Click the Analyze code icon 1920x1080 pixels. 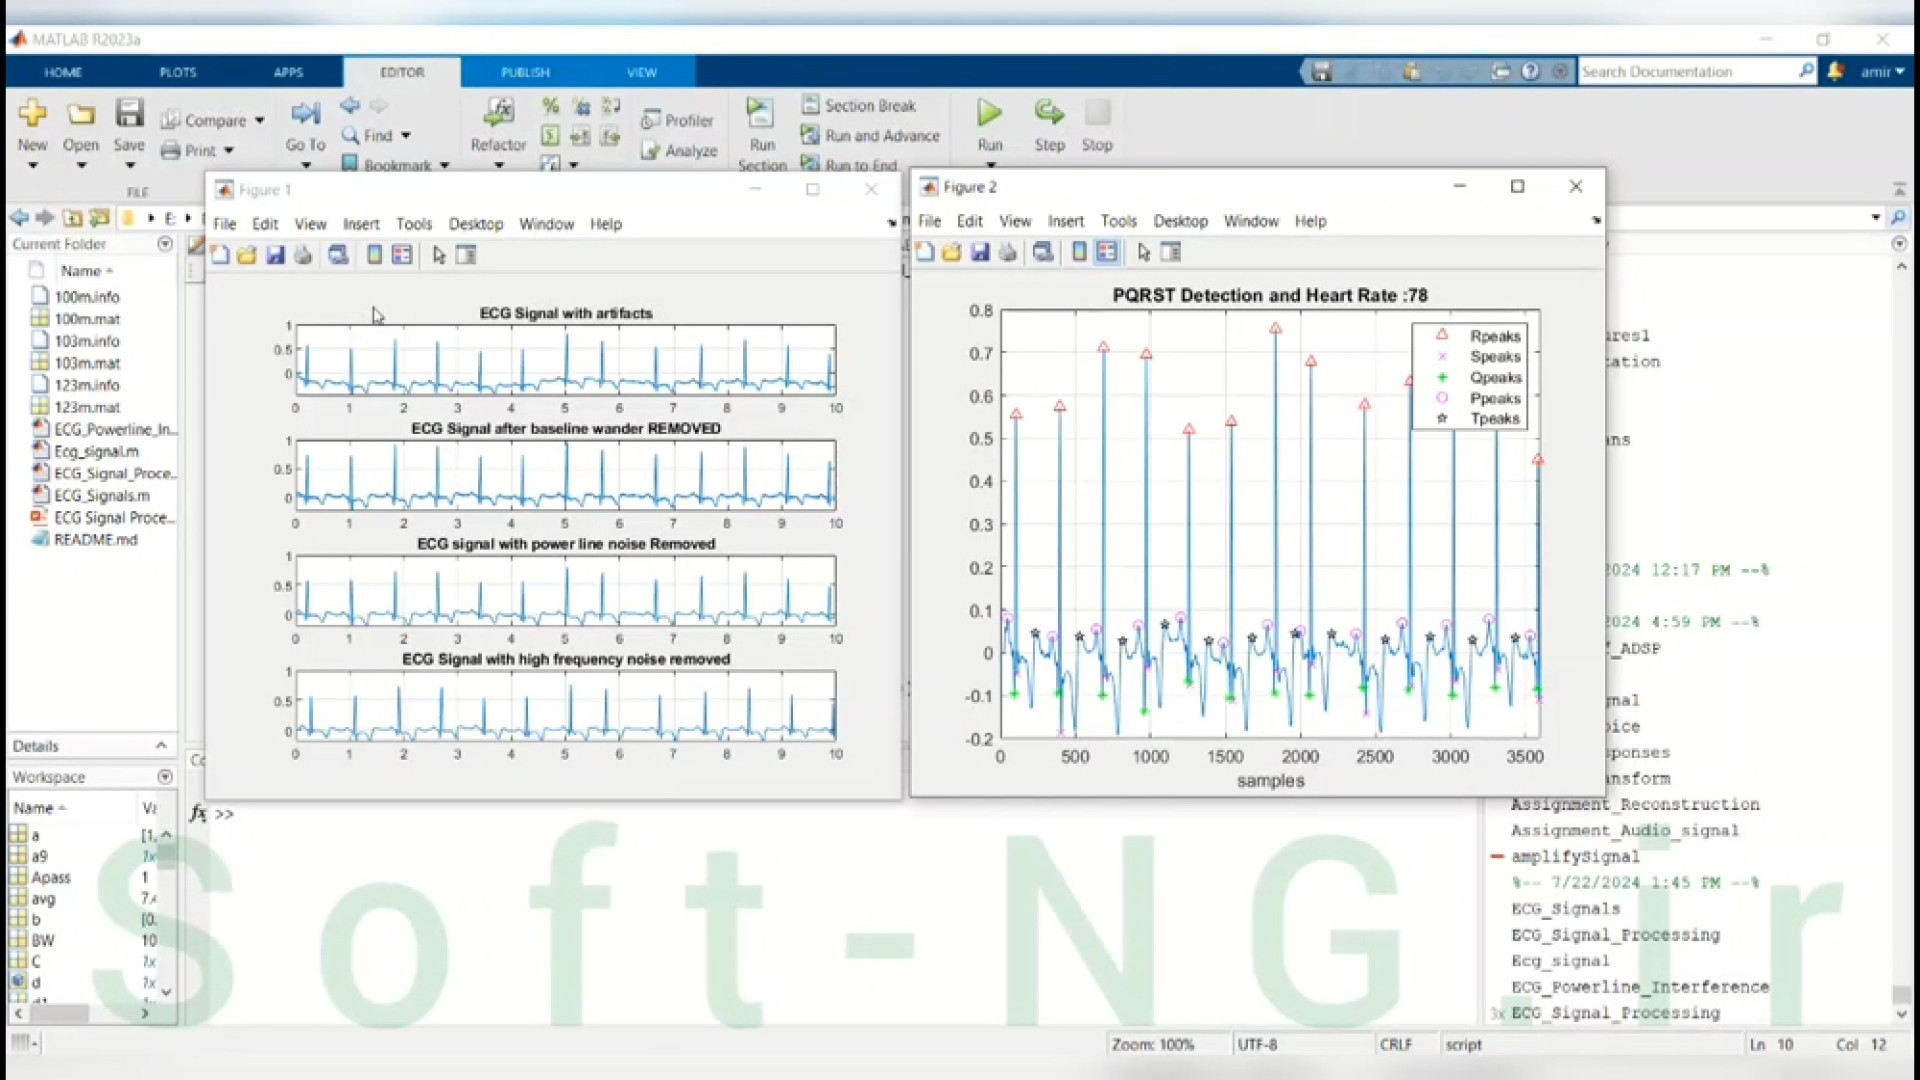pos(650,151)
